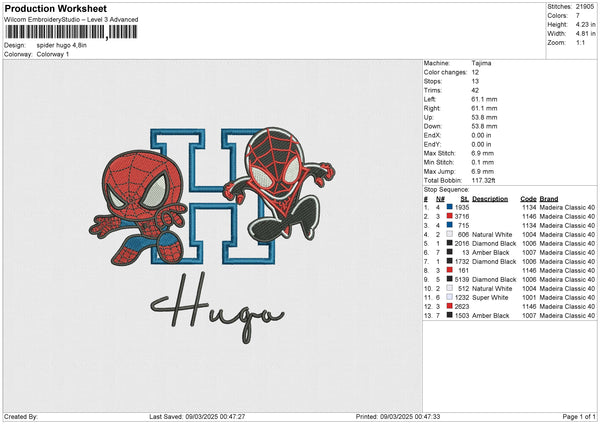Select stitch count 5139 in row 9
The height and width of the screenshot is (424, 600).
462,279
